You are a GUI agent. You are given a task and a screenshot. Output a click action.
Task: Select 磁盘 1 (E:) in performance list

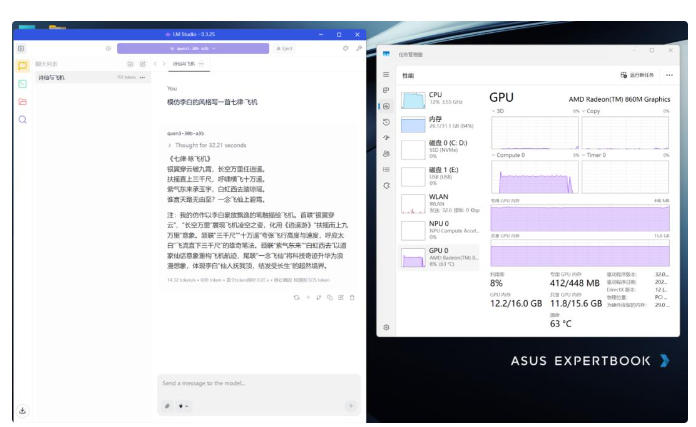(x=439, y=176)
